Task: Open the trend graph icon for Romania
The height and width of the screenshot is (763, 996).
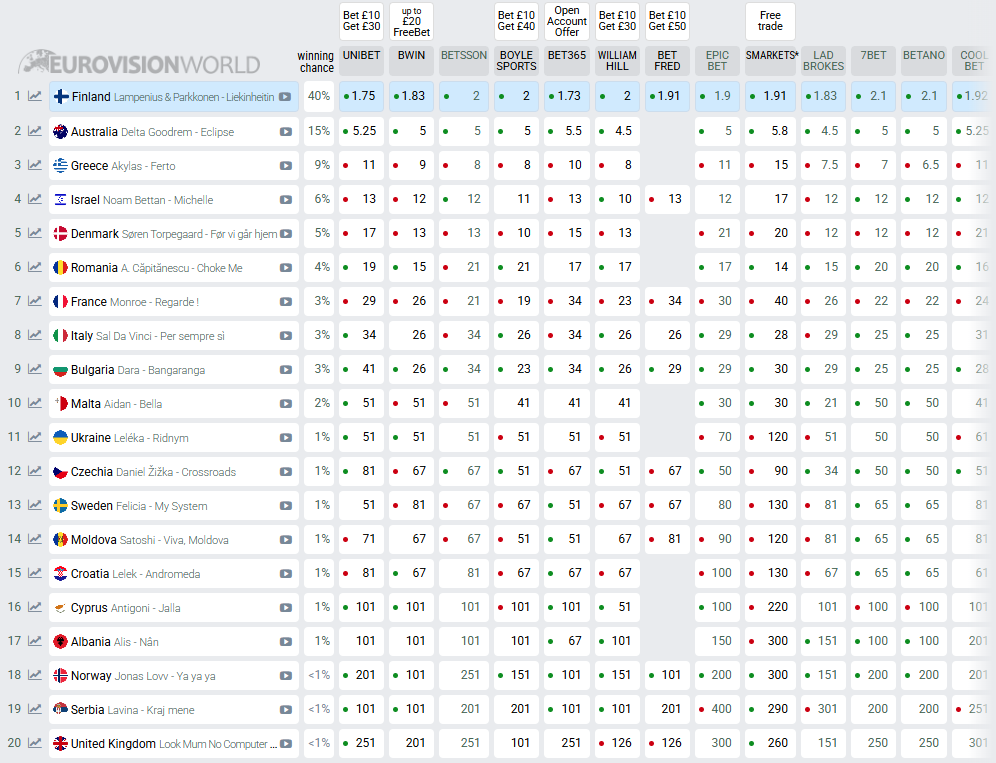Action: click(x=35, y=267)
